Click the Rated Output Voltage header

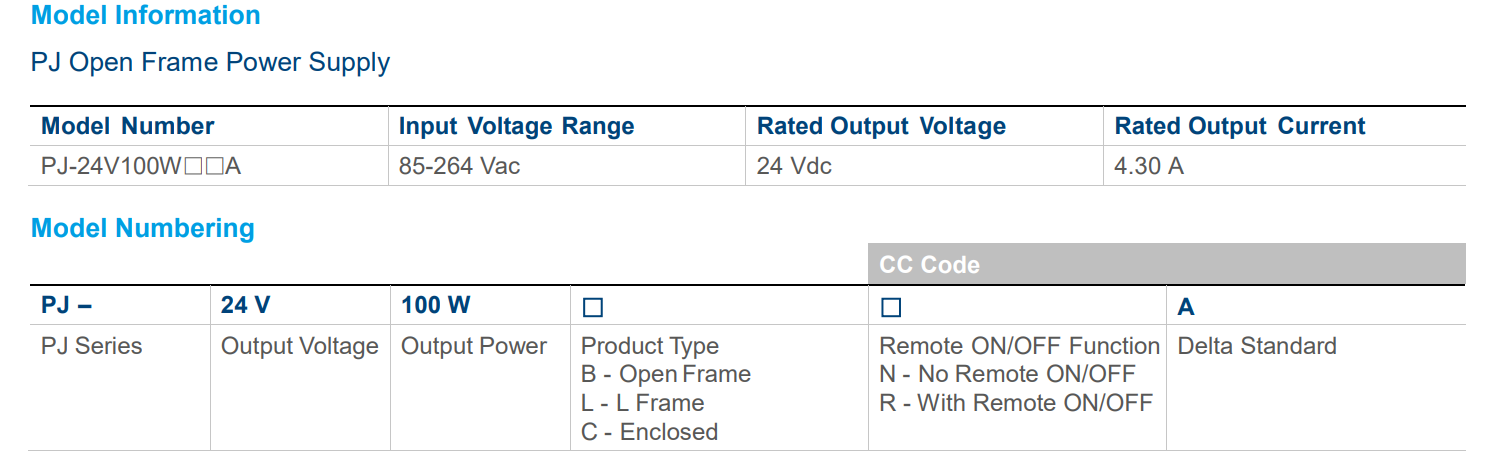(x=881, y=126)
